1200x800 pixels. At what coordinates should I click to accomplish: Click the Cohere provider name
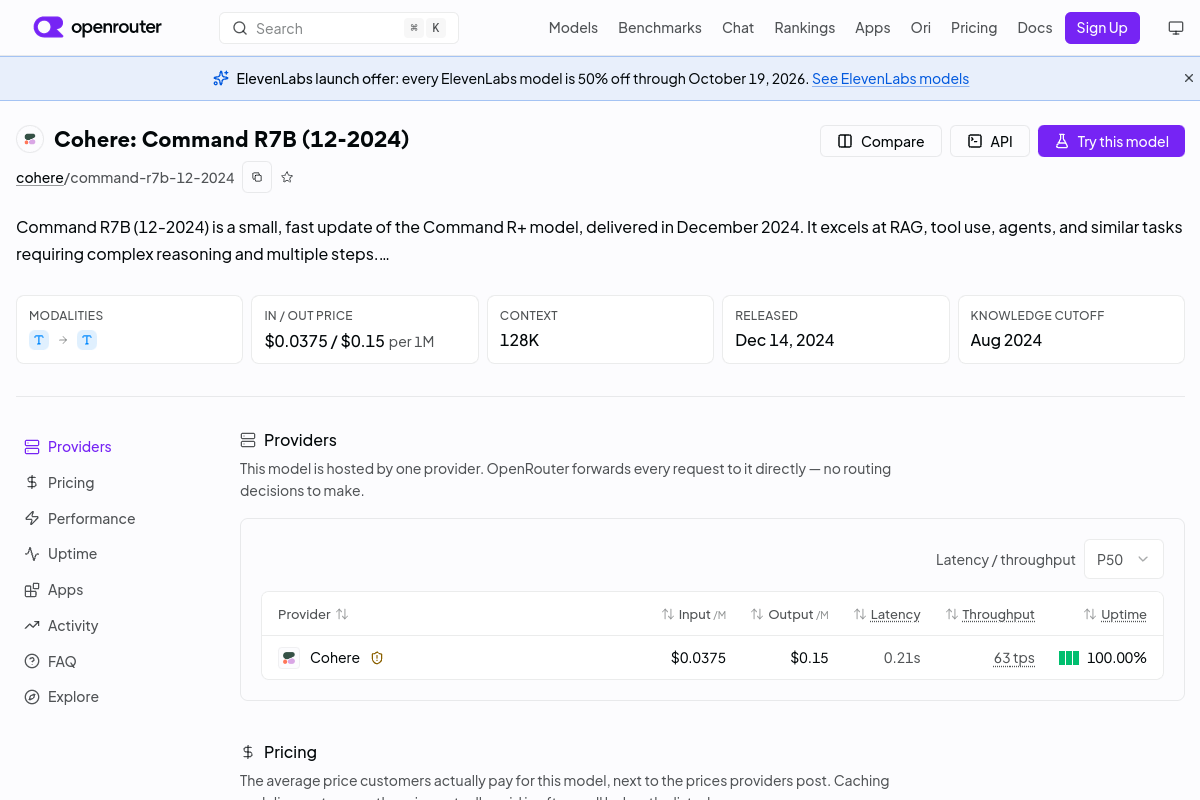pyautogui.click(x=335, y=658)
